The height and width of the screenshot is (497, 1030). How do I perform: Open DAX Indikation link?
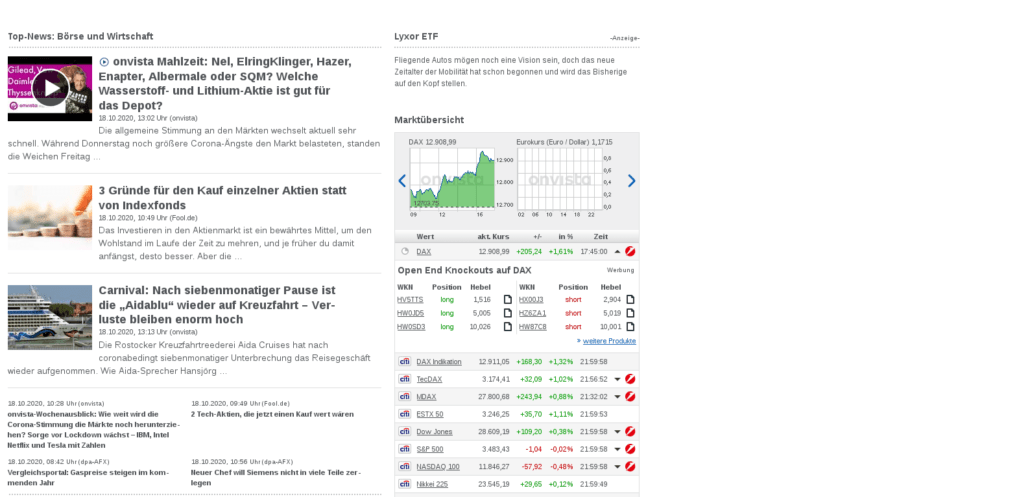(439, 362)
